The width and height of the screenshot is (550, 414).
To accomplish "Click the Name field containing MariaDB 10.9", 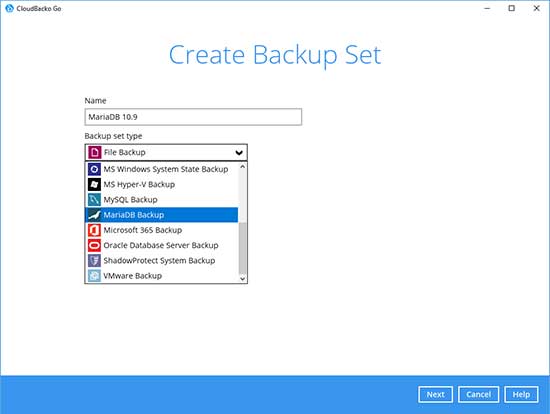I will click(193, 117).
